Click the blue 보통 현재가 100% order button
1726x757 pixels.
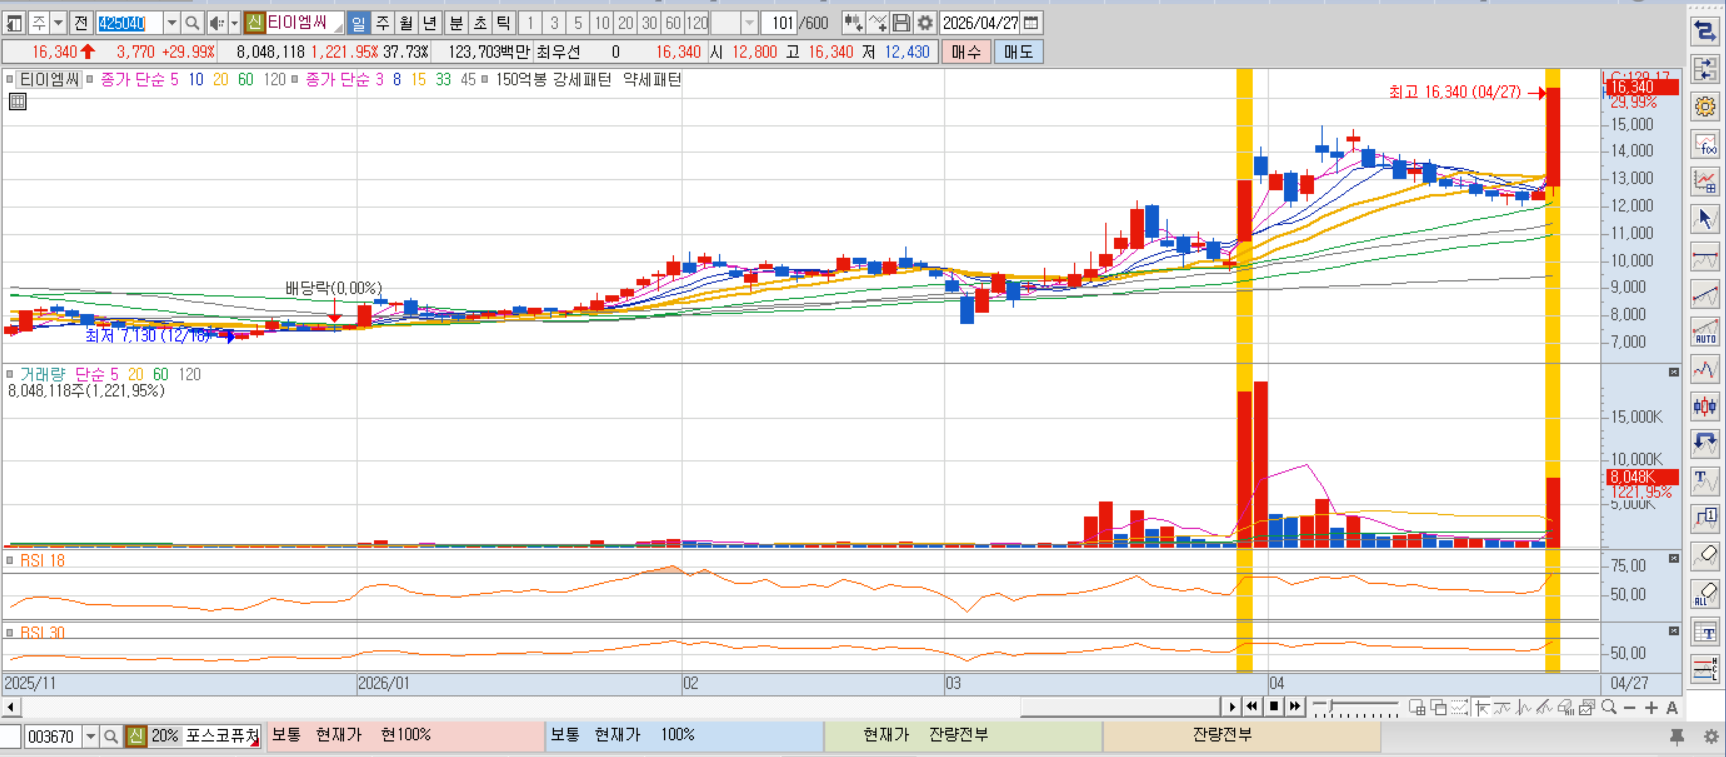684,735
